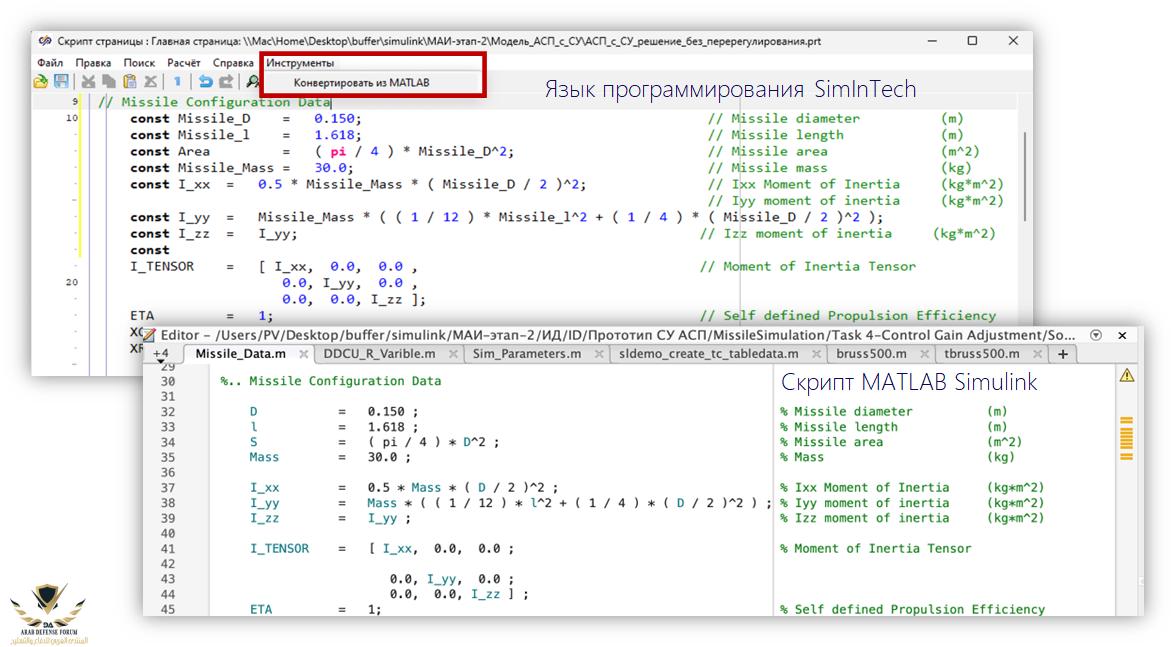Open the Справка menu

click(x=233, y=63)
